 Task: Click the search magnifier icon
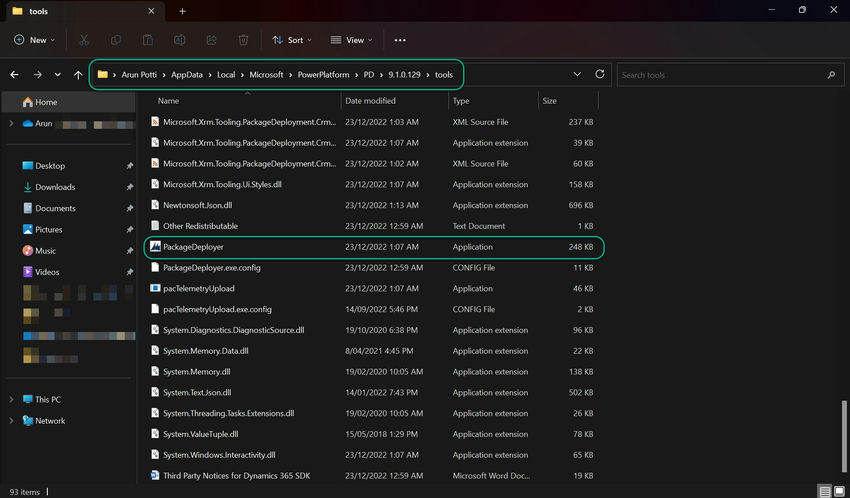[x=831, y=75]
